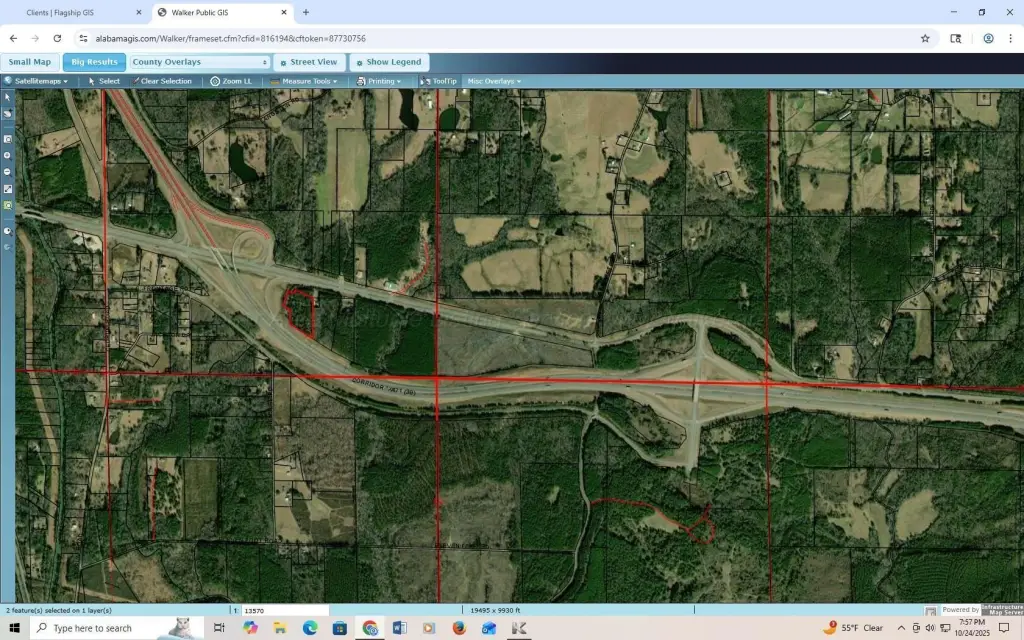The height and width of the screenshot is (640, 1024).
Task: Toggle the Big Results panel
Action: click(x=94, y=62)
